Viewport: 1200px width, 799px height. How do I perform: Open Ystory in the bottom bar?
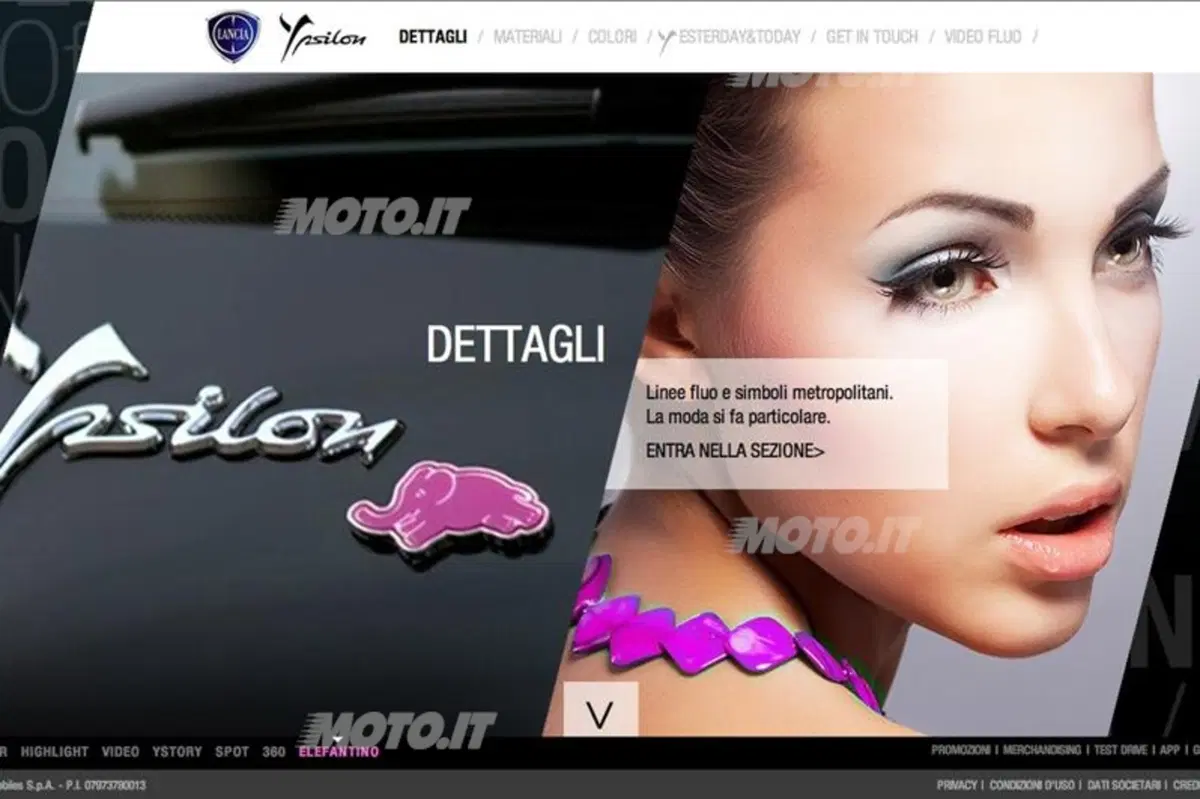177,752
